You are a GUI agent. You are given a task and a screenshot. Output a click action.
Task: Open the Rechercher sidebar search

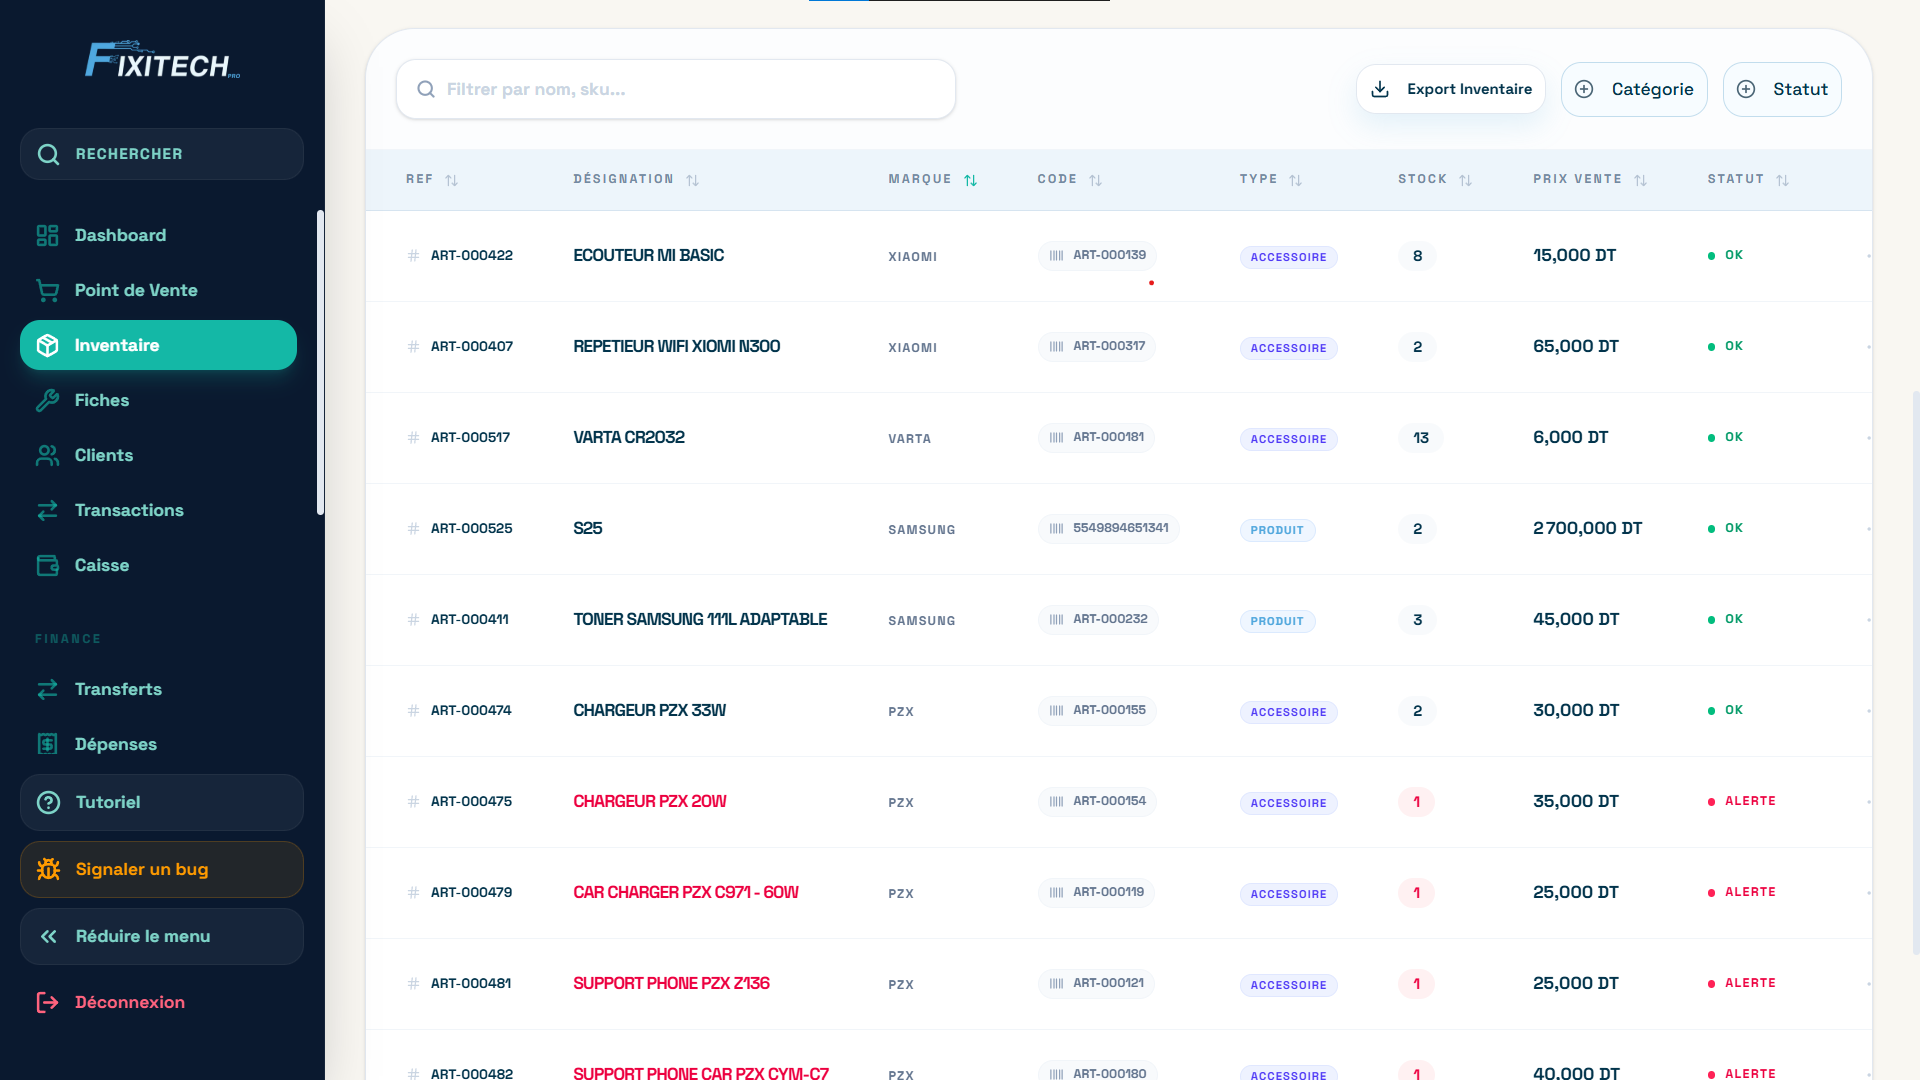162,154
